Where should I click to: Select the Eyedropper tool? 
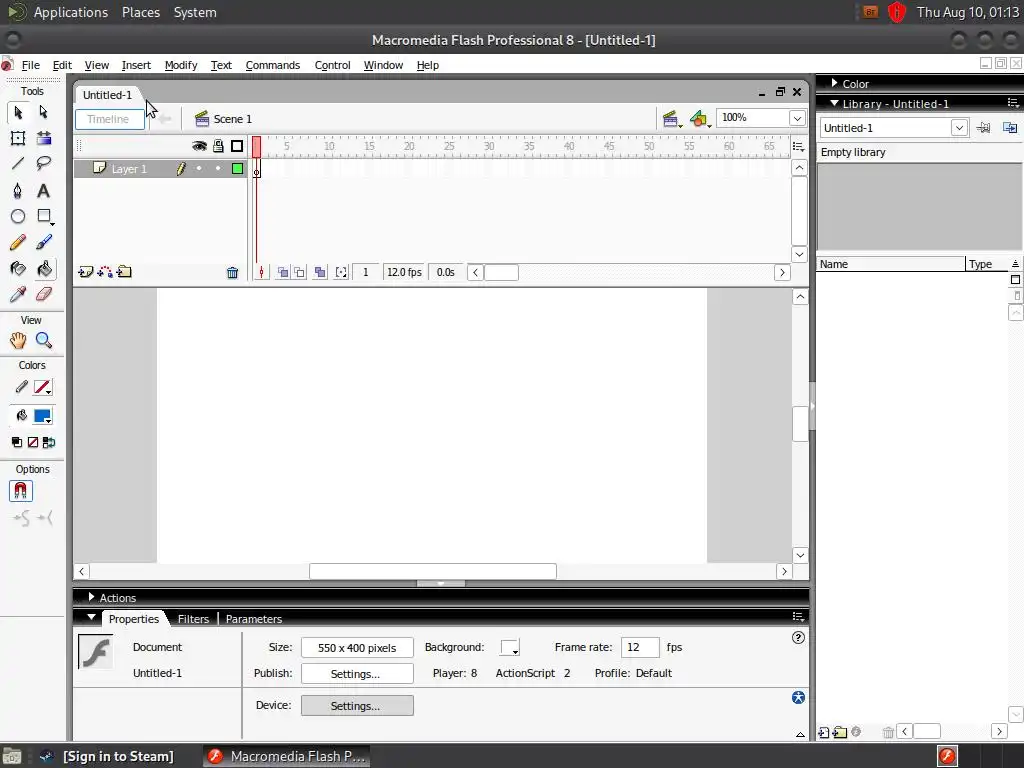pyautogui.click(x=18, y=295)
